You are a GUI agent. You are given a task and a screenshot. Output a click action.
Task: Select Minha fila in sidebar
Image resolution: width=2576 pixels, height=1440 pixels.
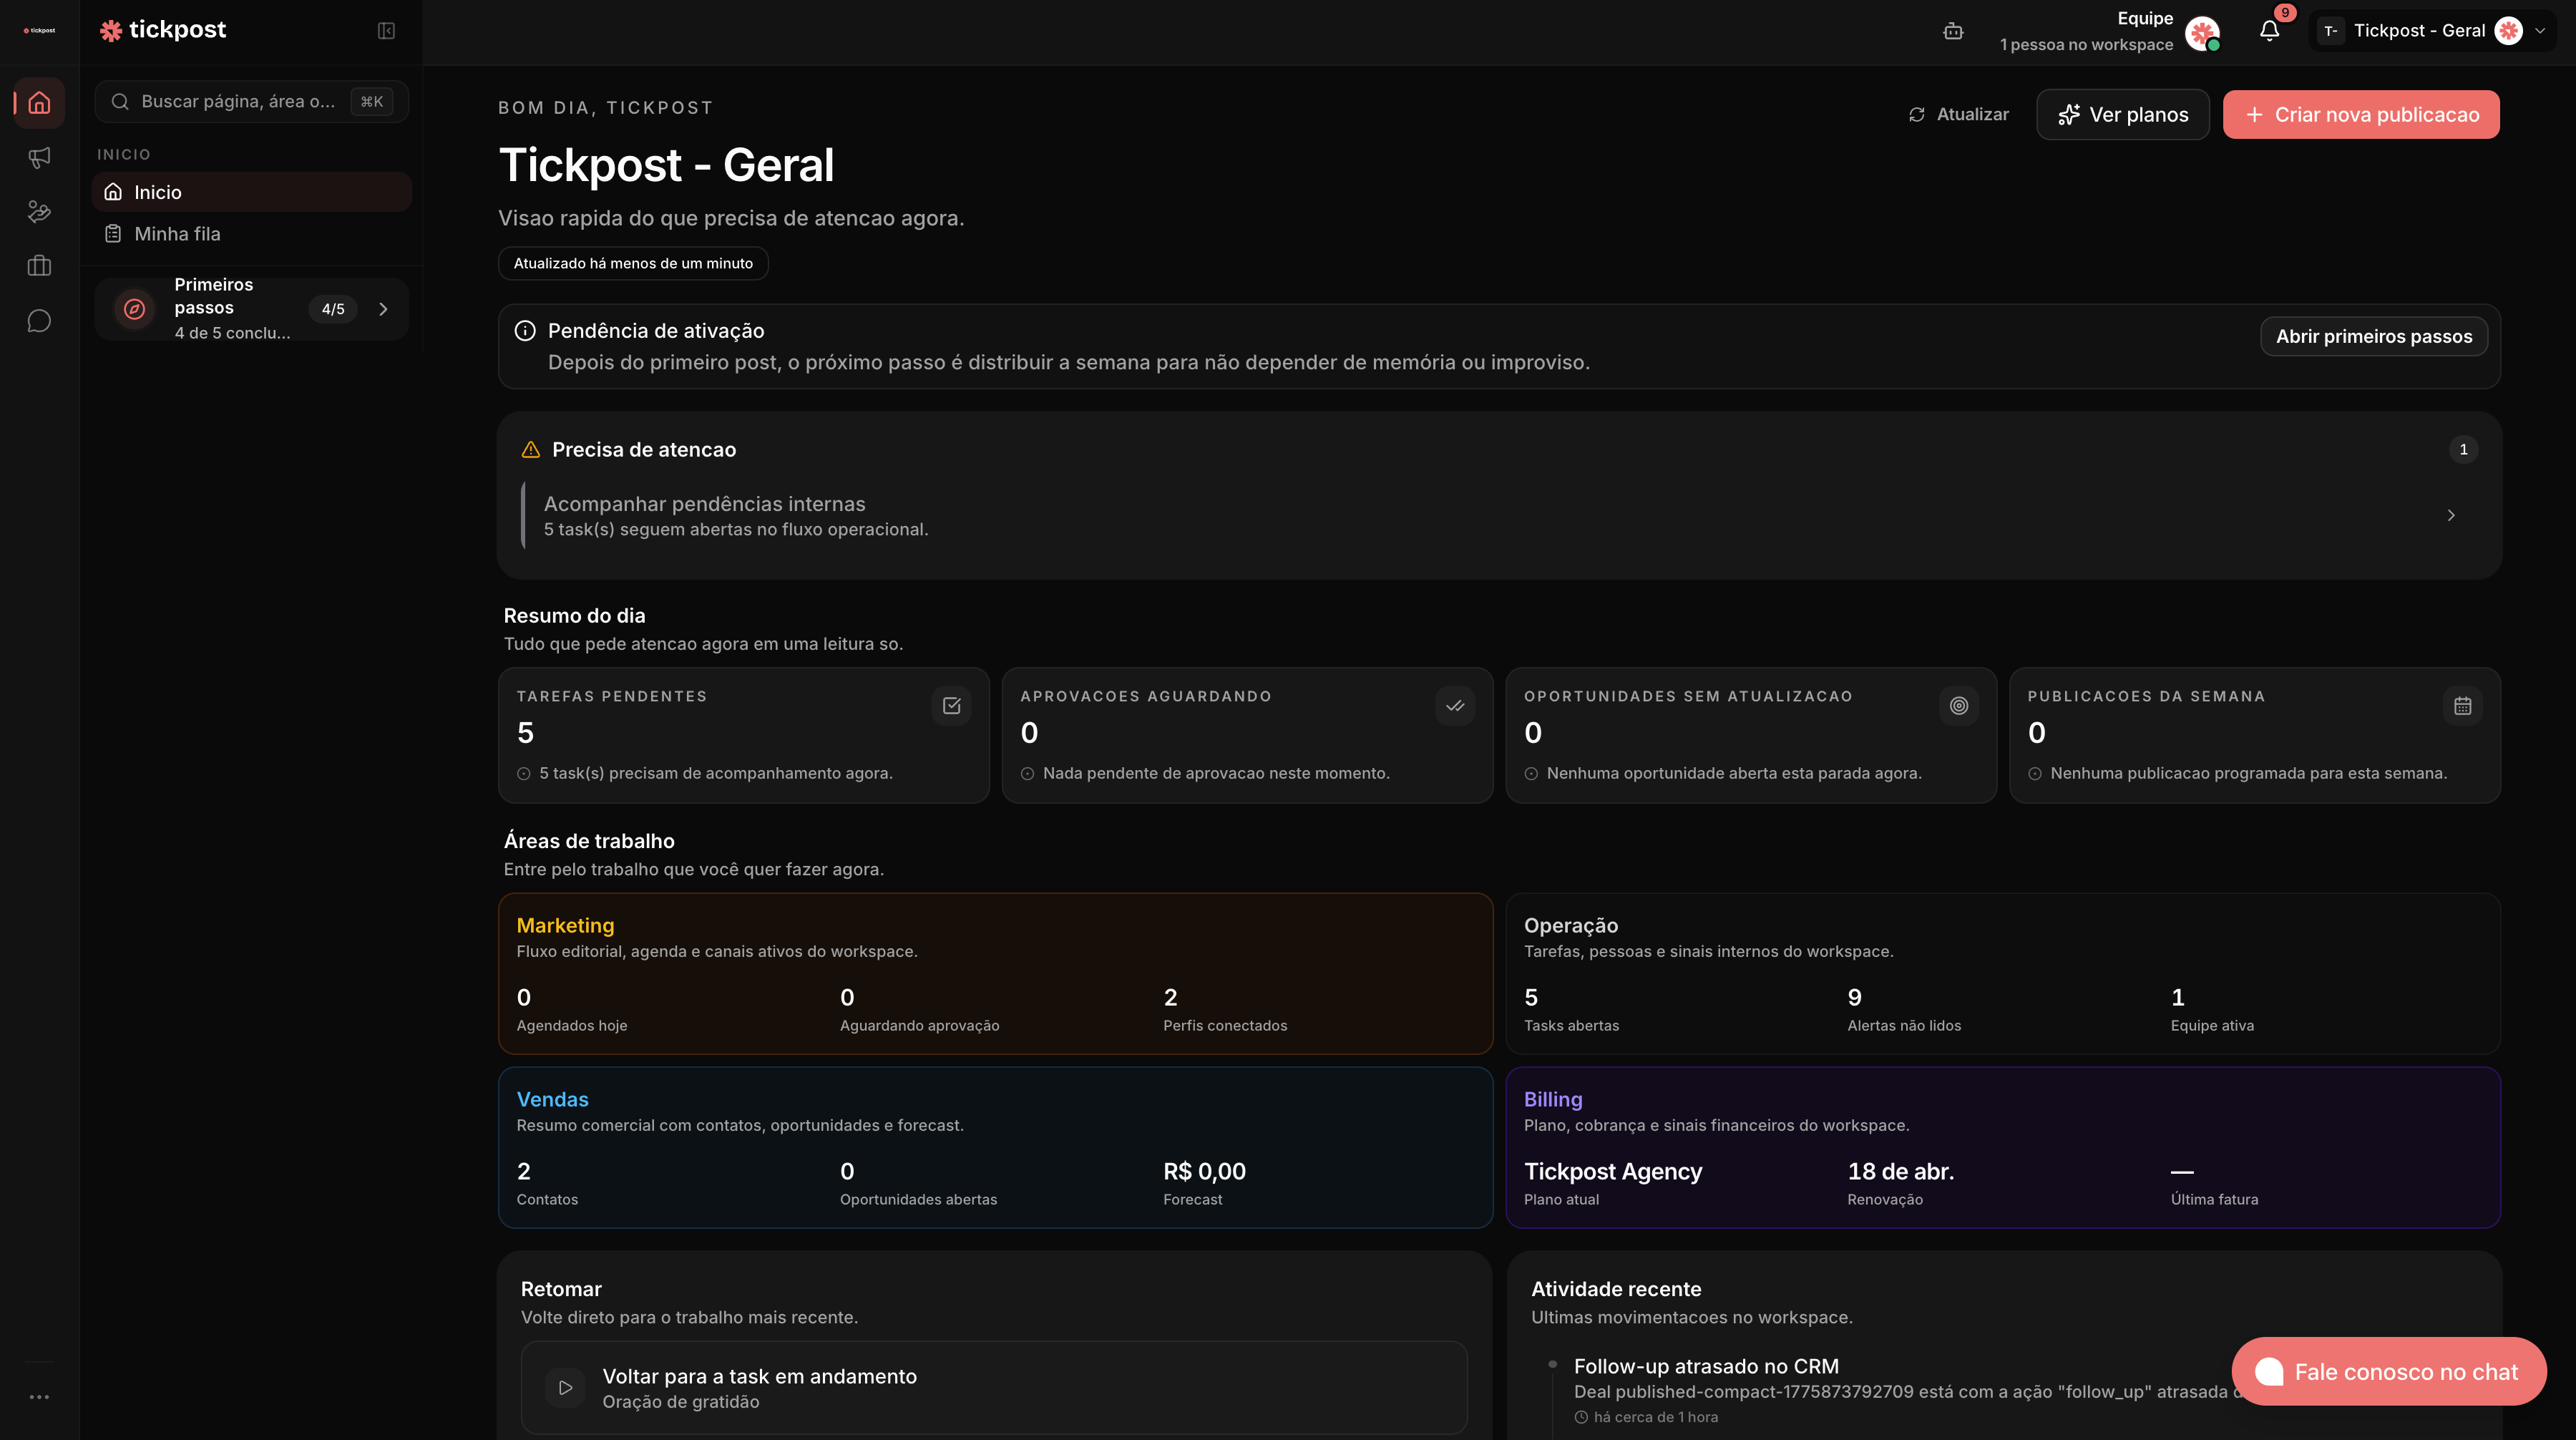(x=177, y=234)
